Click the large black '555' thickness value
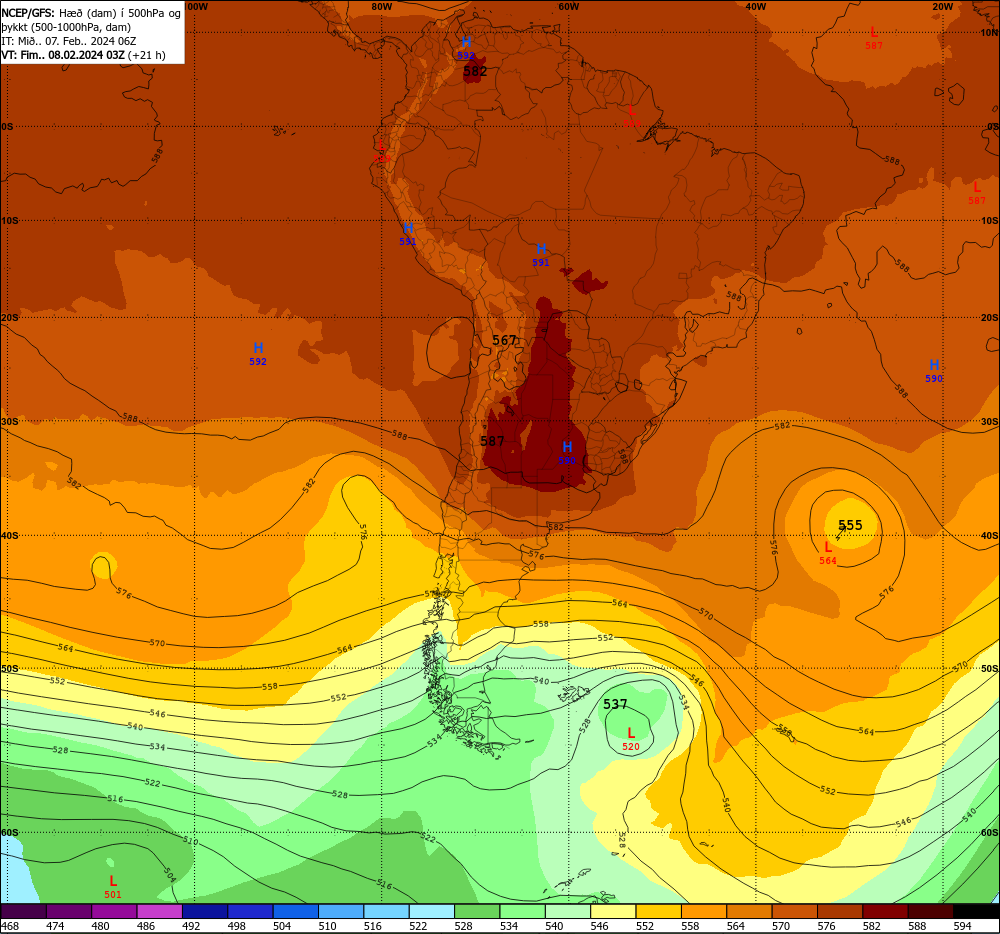 tap(850, 525)
